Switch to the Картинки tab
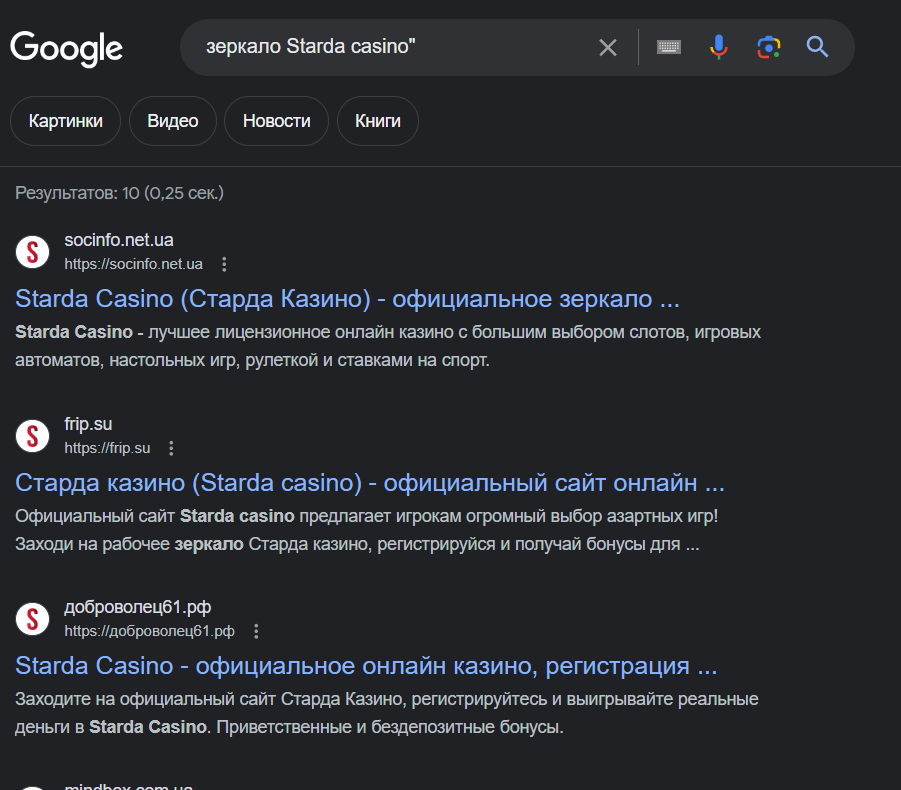 [x=66, y=121]
